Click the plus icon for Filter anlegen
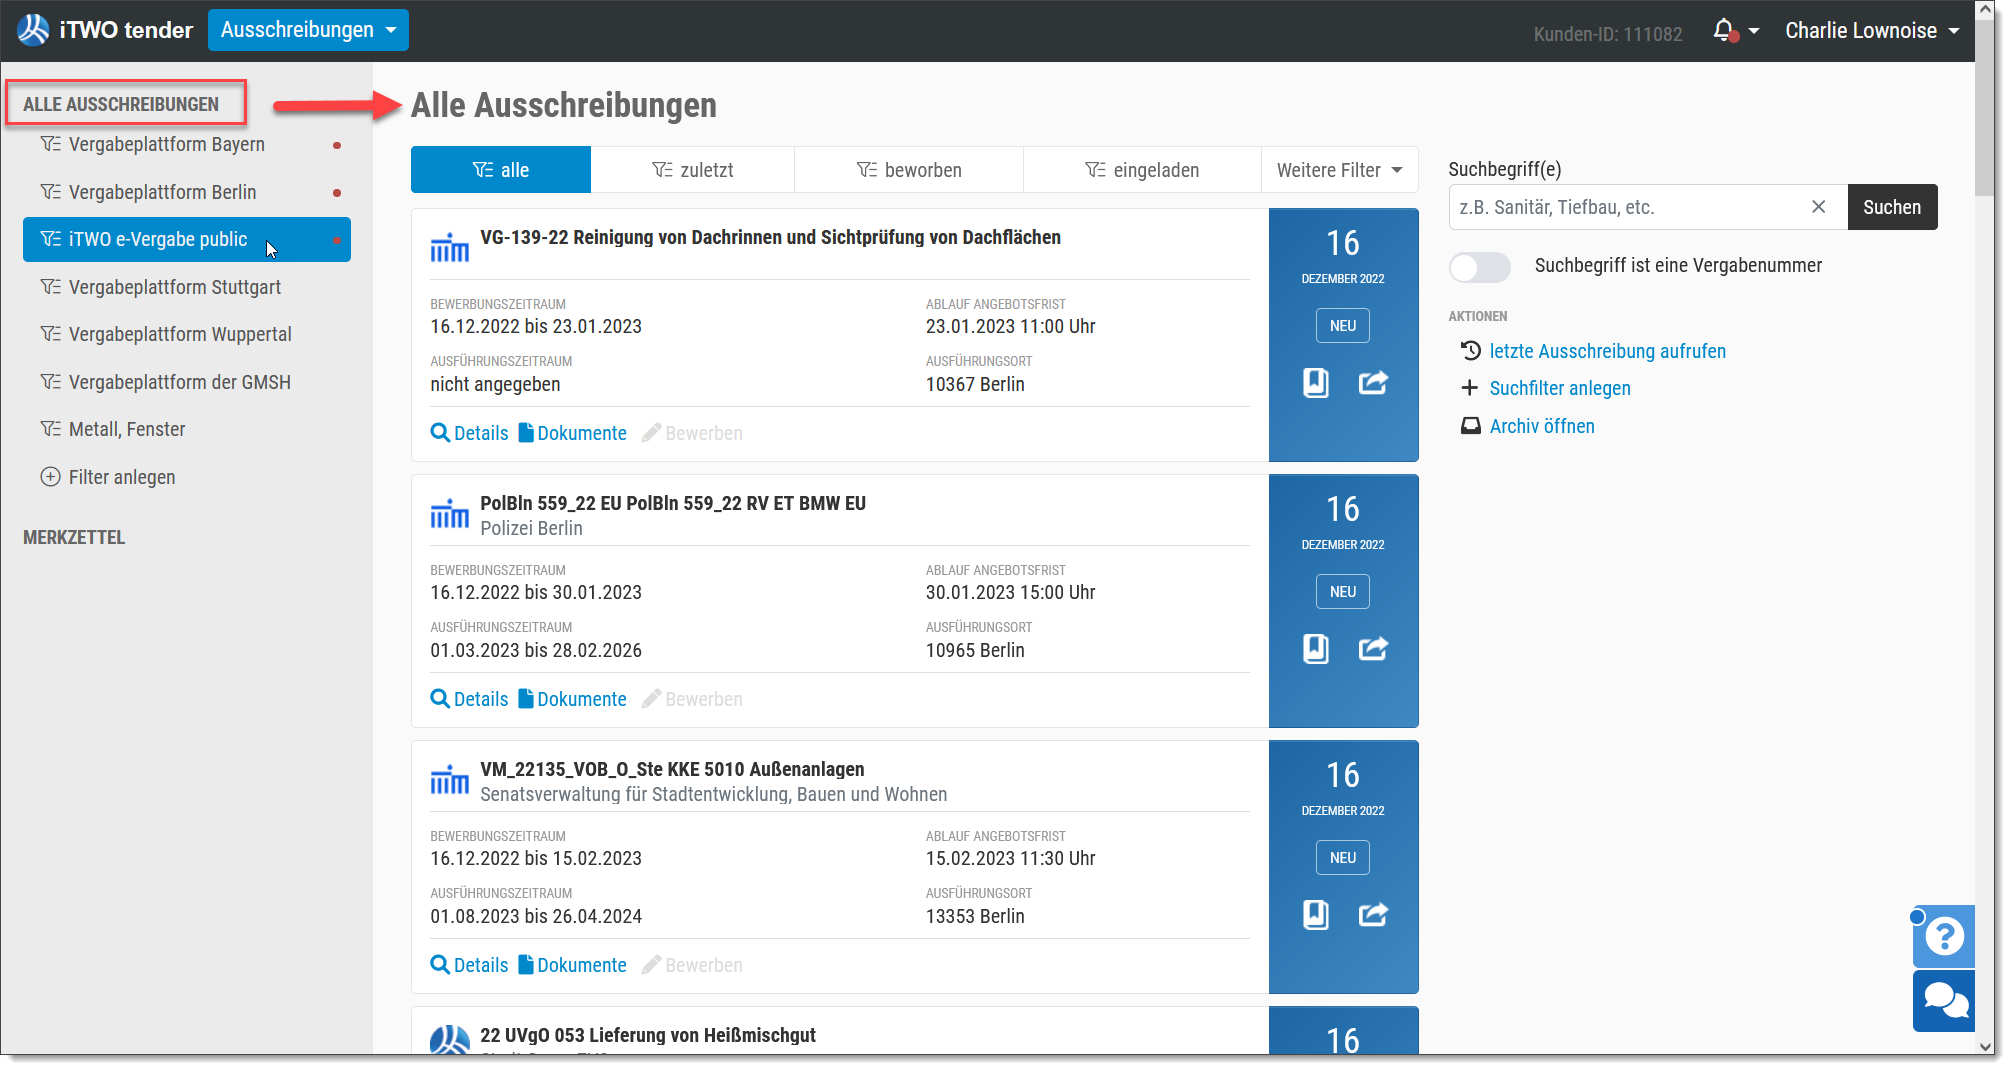This screenshot has width=2010, height=1070. coord(50,477)
